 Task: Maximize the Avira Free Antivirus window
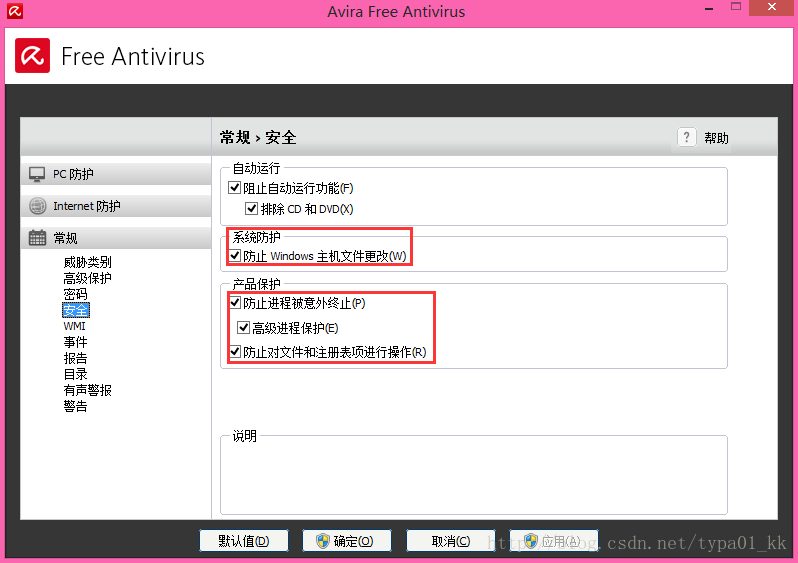pos(736,7)
